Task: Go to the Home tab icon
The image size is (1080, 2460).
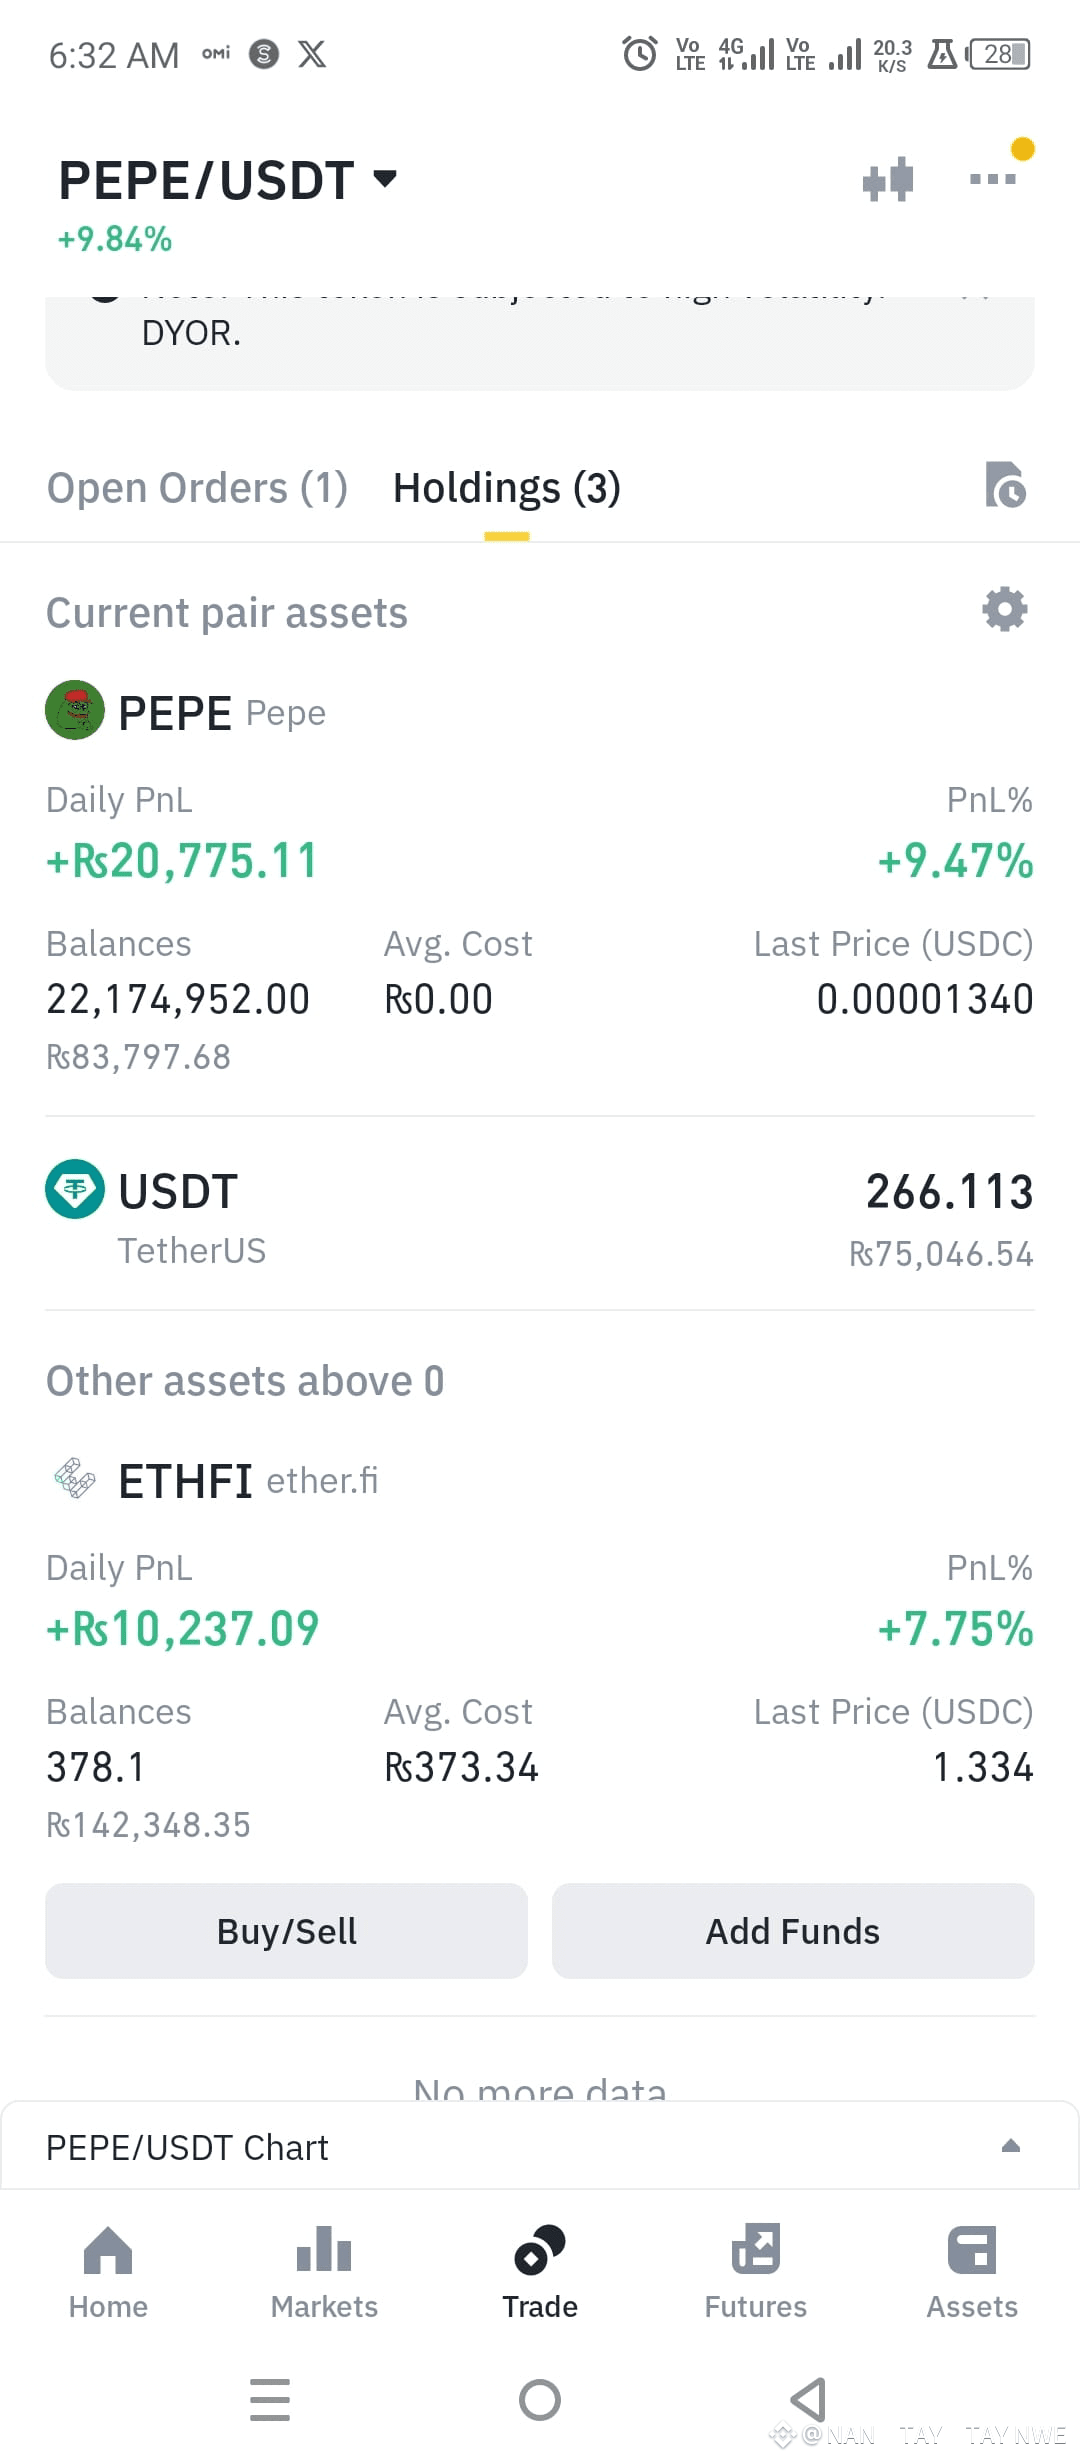Action: 108,2250
